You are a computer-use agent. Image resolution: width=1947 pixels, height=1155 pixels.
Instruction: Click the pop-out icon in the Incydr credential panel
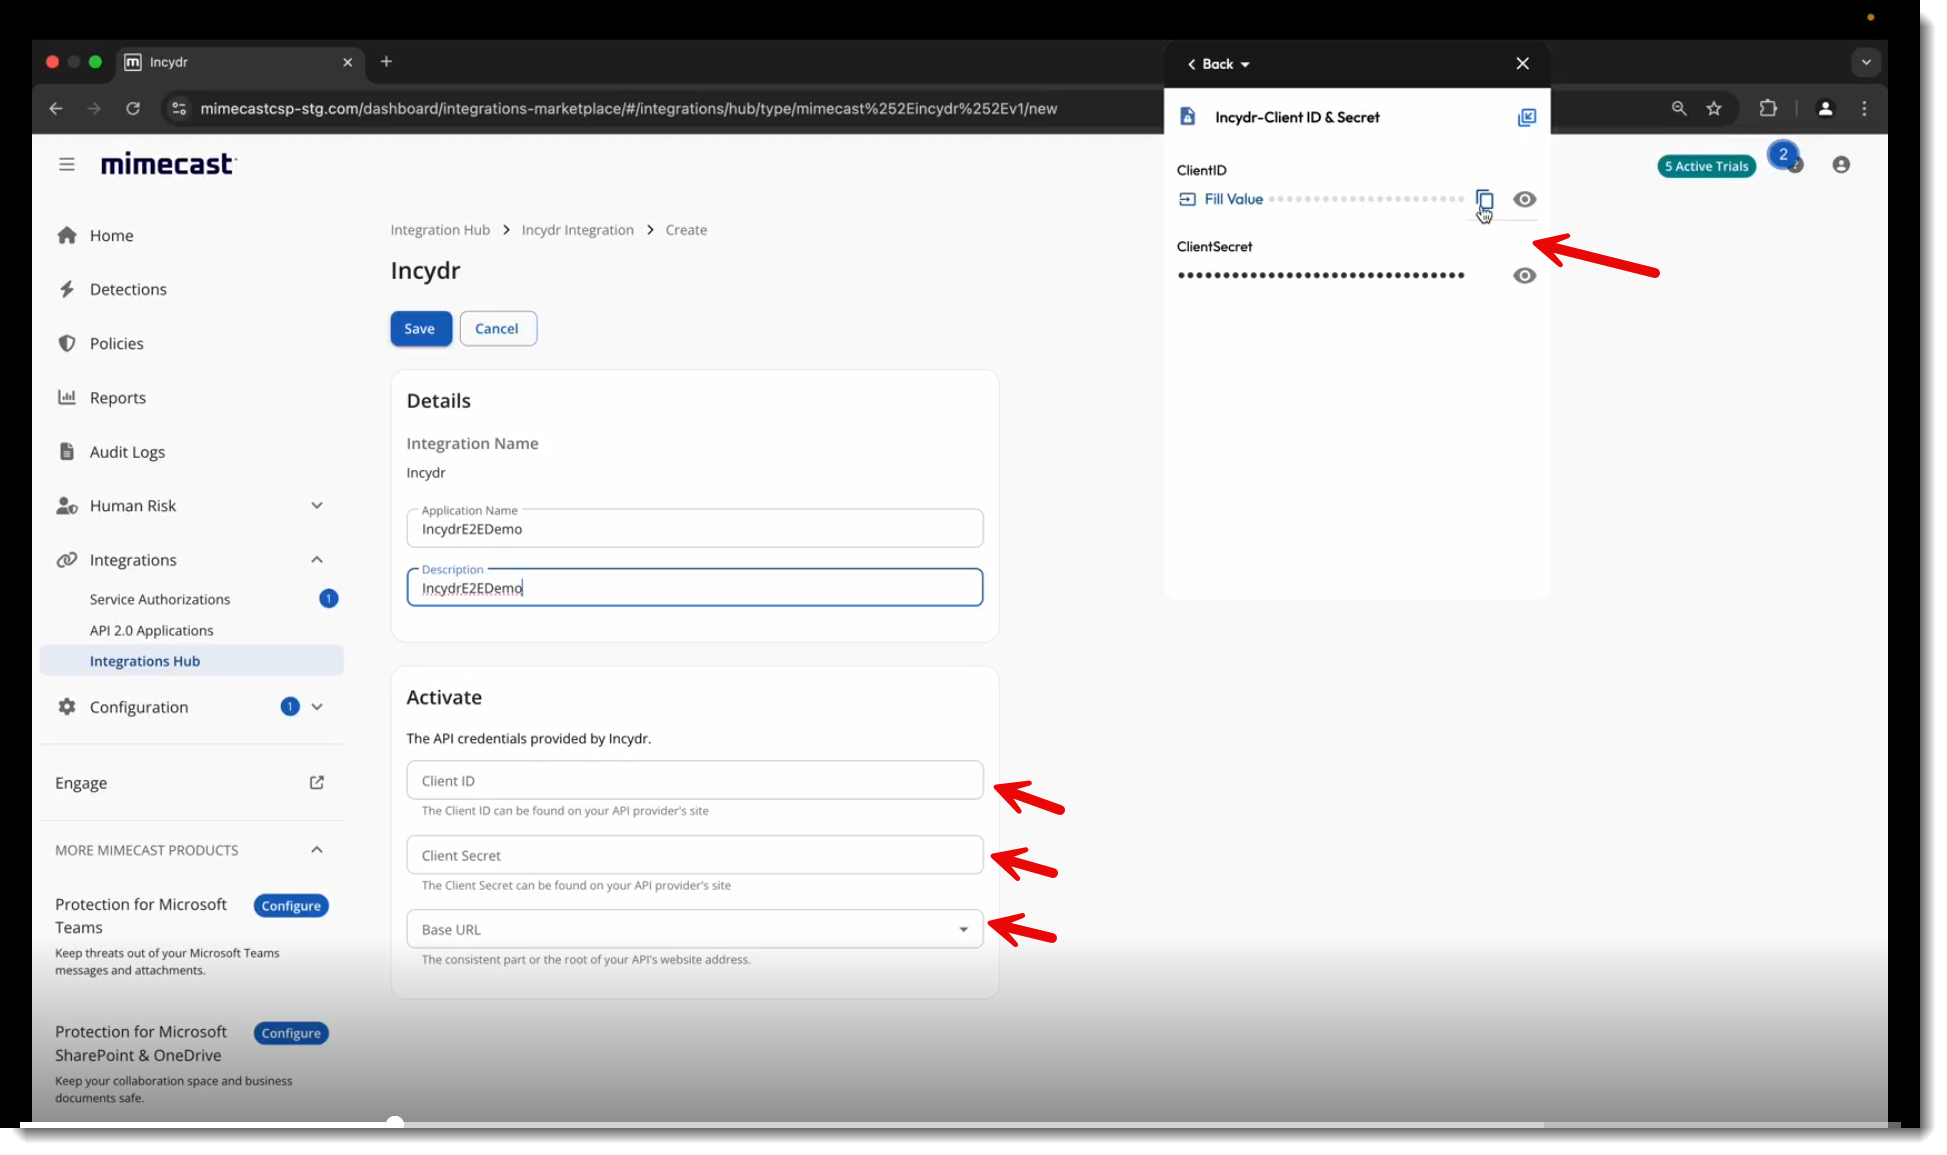click(x=1526, y=117)
